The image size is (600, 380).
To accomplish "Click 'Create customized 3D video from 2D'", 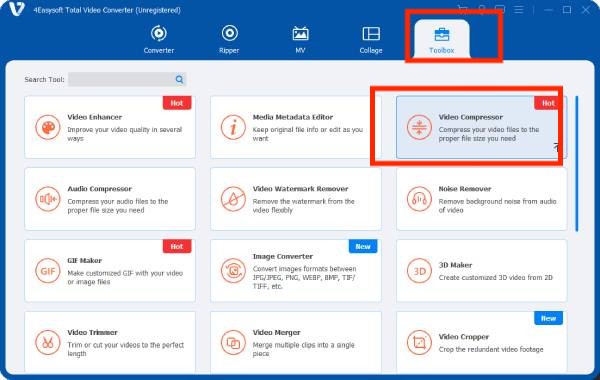I will click(x=496, y=277).
